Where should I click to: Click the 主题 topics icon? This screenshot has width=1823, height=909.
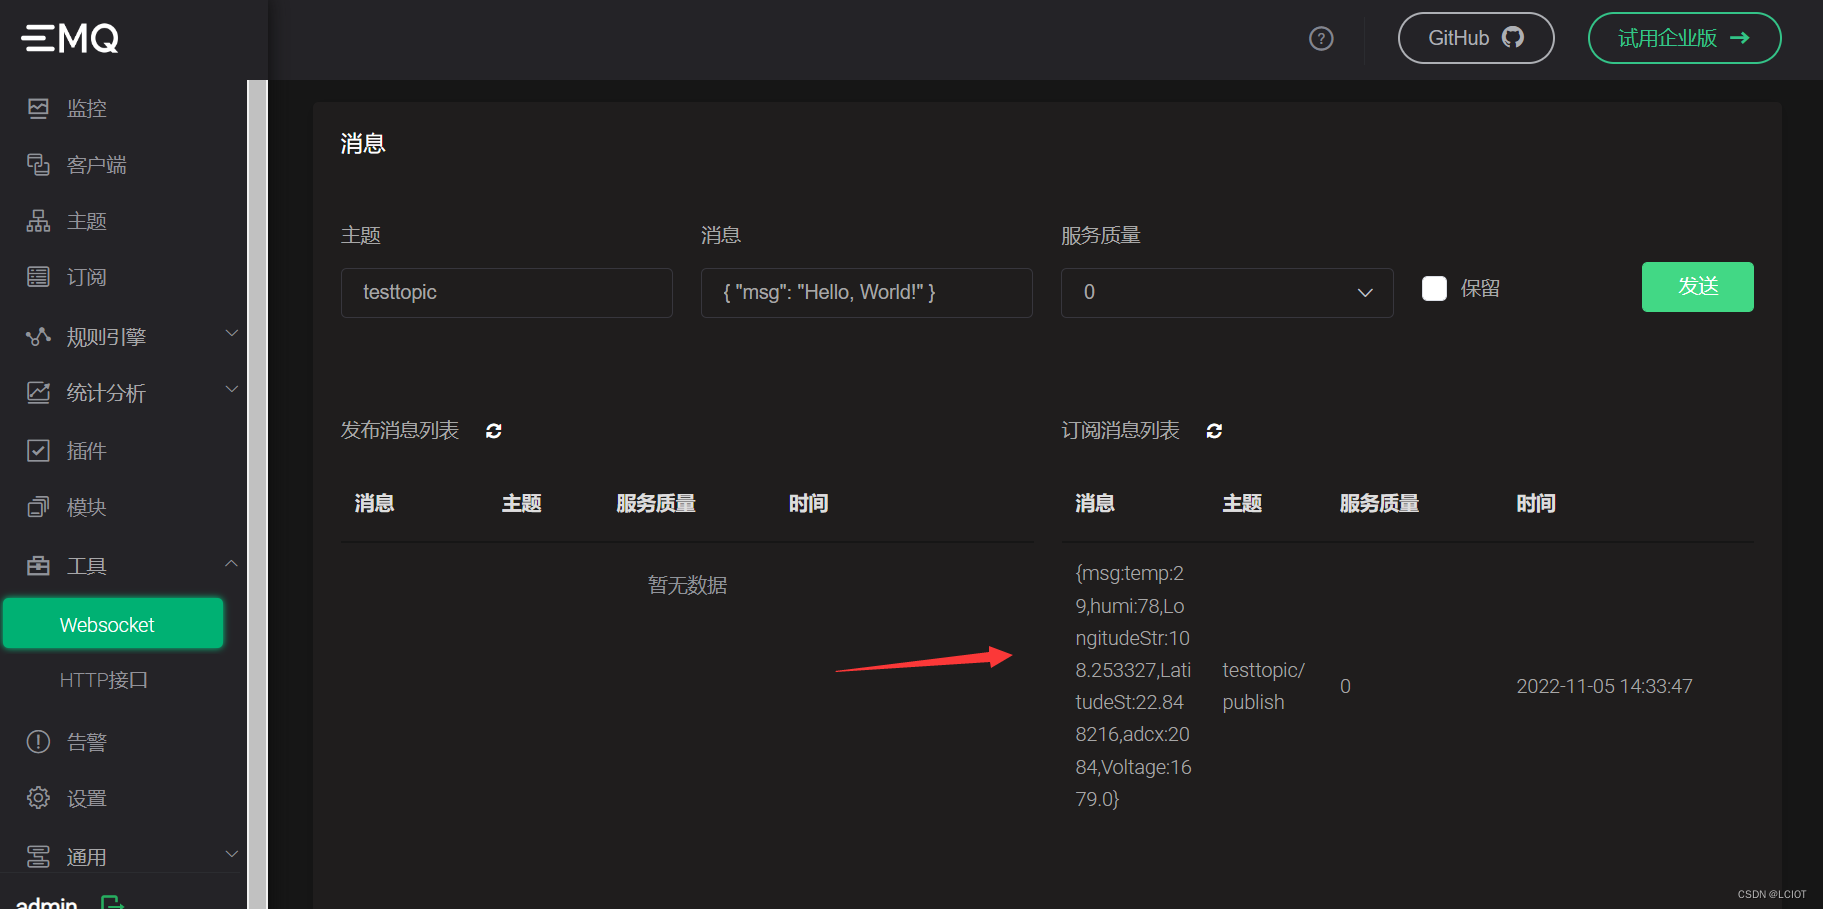point(38,221)
